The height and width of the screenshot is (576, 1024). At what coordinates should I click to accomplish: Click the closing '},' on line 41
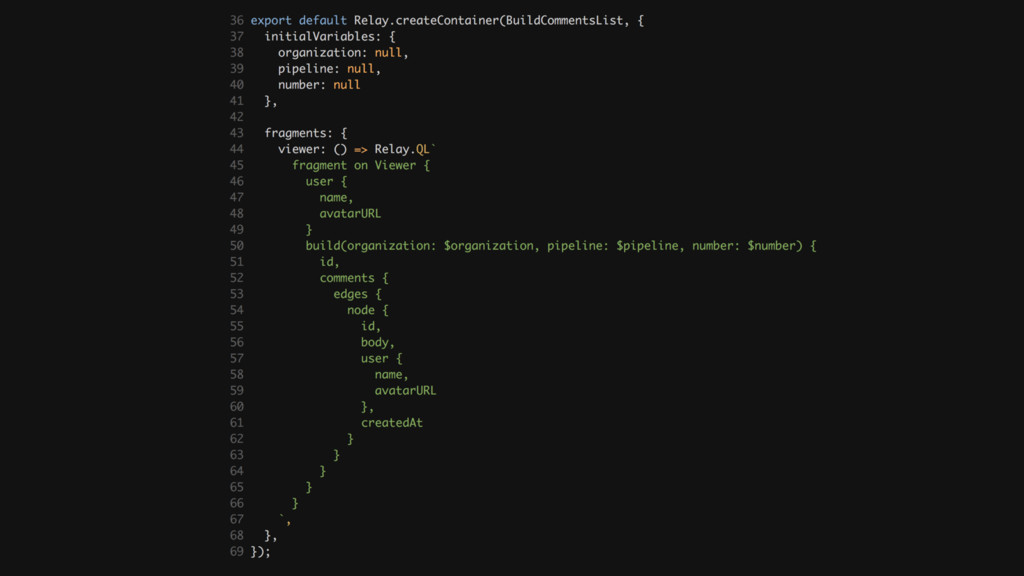271,101
